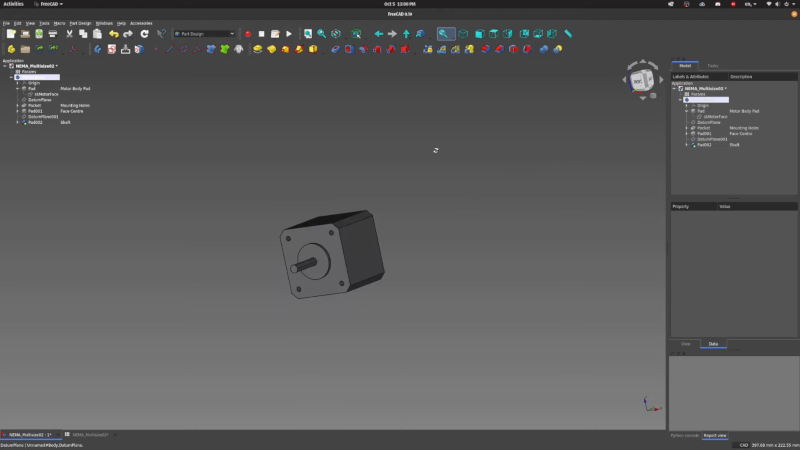Collapse the Pad item in right model tree

[x=686, y=111]
